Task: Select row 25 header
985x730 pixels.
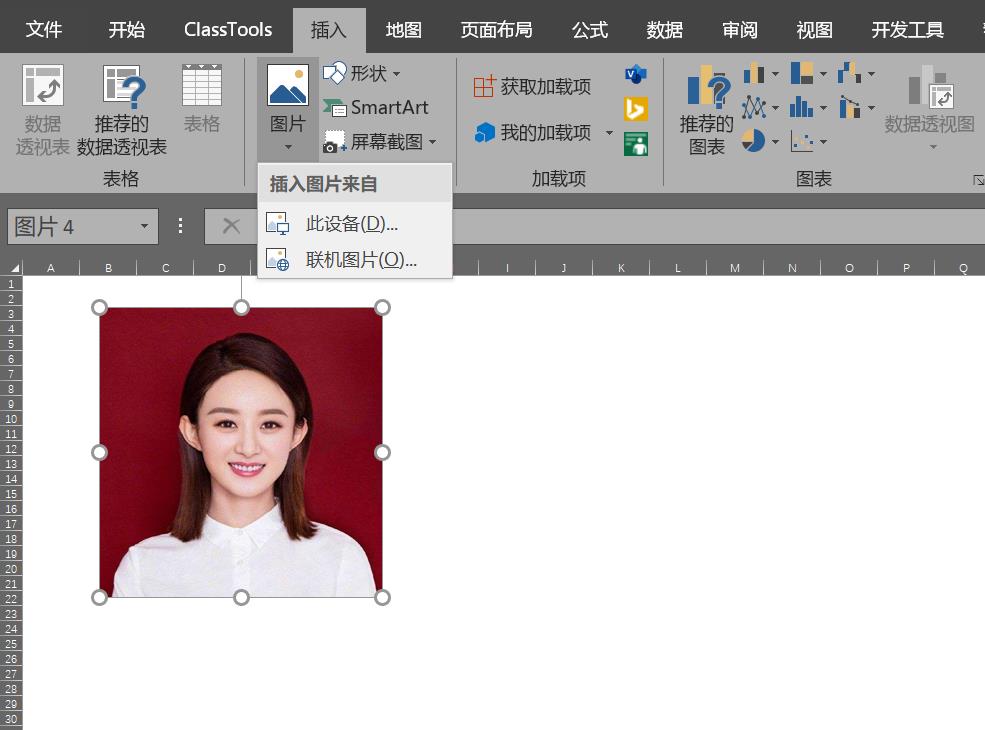Action: pyautogui.click(x=11, y=644)
